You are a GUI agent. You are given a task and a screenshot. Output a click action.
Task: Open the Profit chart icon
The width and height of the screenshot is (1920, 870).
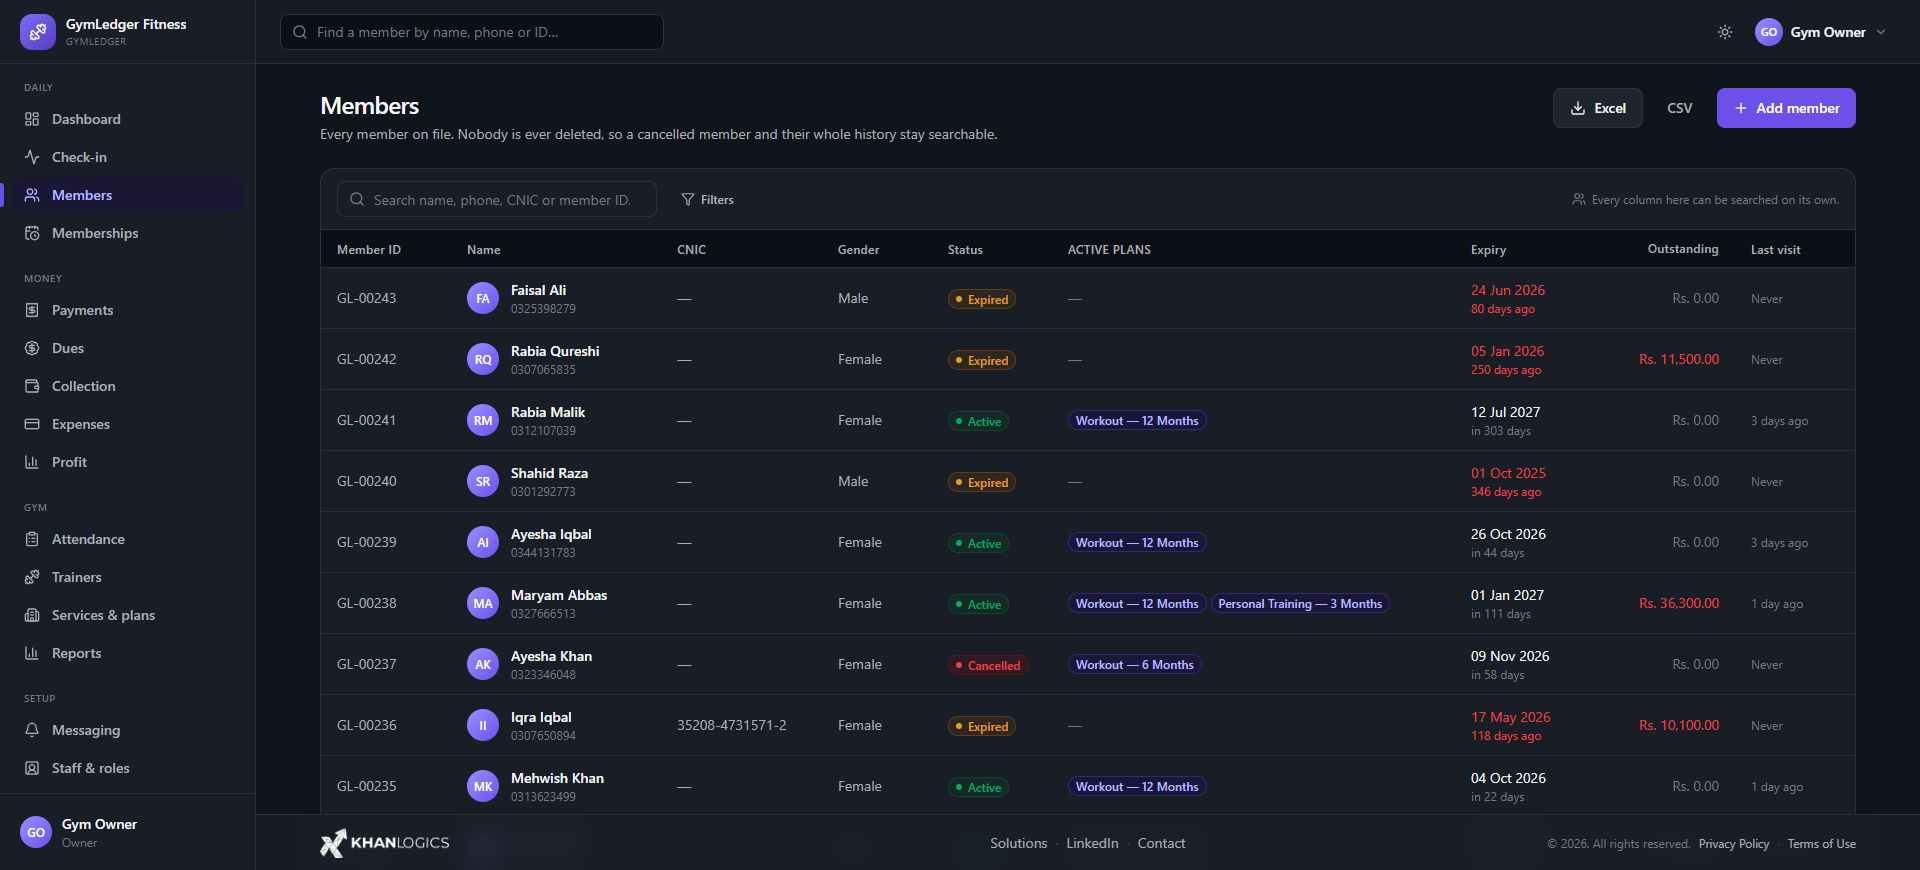pyautogui.click(x=32, y=462)
